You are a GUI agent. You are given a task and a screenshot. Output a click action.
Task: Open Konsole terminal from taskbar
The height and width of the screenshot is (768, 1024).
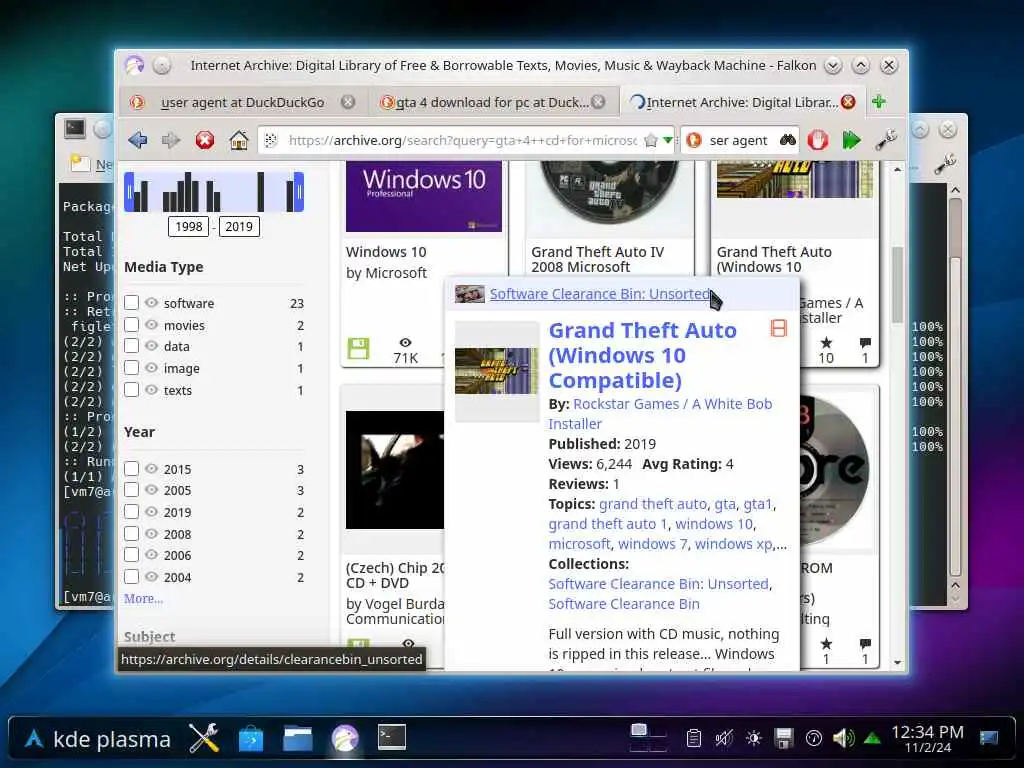pyautogui.click(x=392, y=737)
